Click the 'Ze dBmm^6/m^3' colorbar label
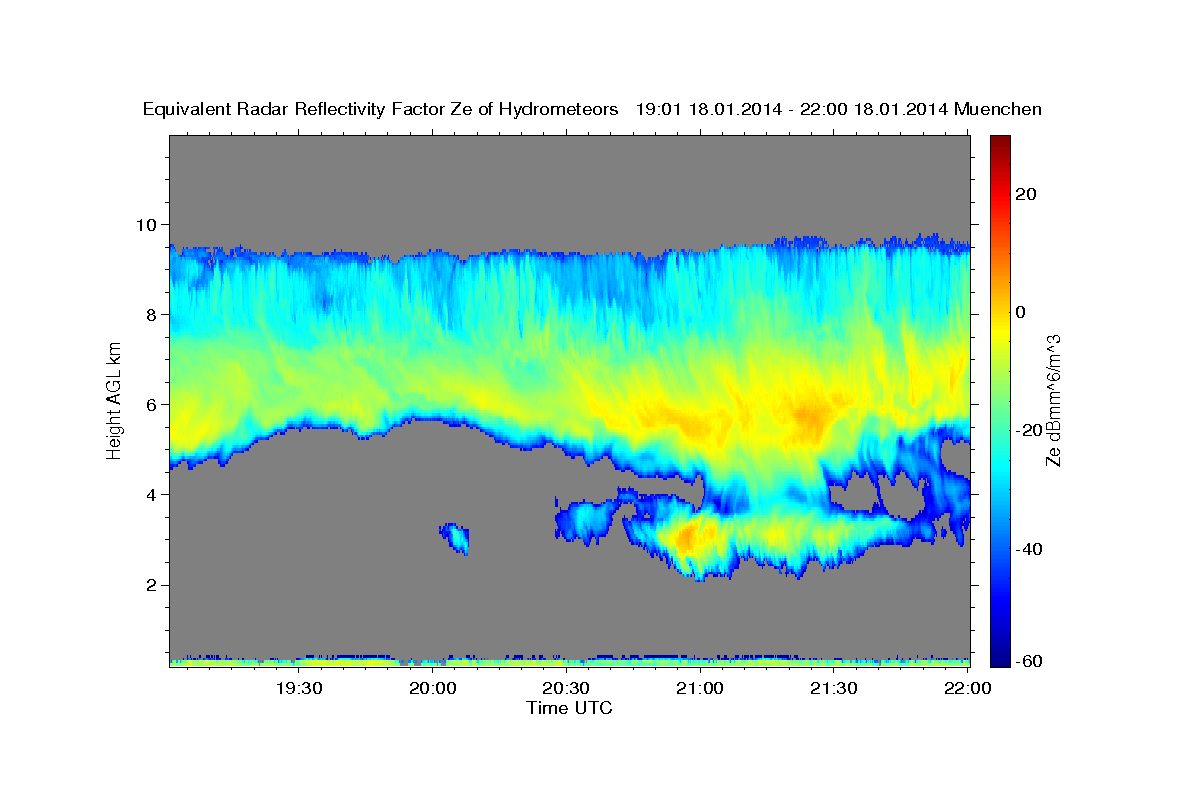Viewport: 1200px width, 800px height. pos(1052,400)
